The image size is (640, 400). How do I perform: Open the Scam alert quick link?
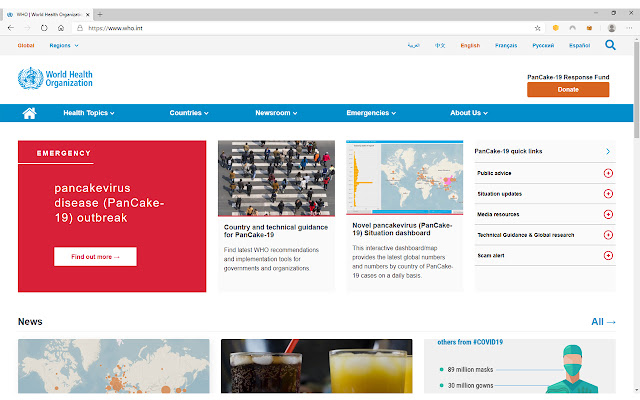491,256
